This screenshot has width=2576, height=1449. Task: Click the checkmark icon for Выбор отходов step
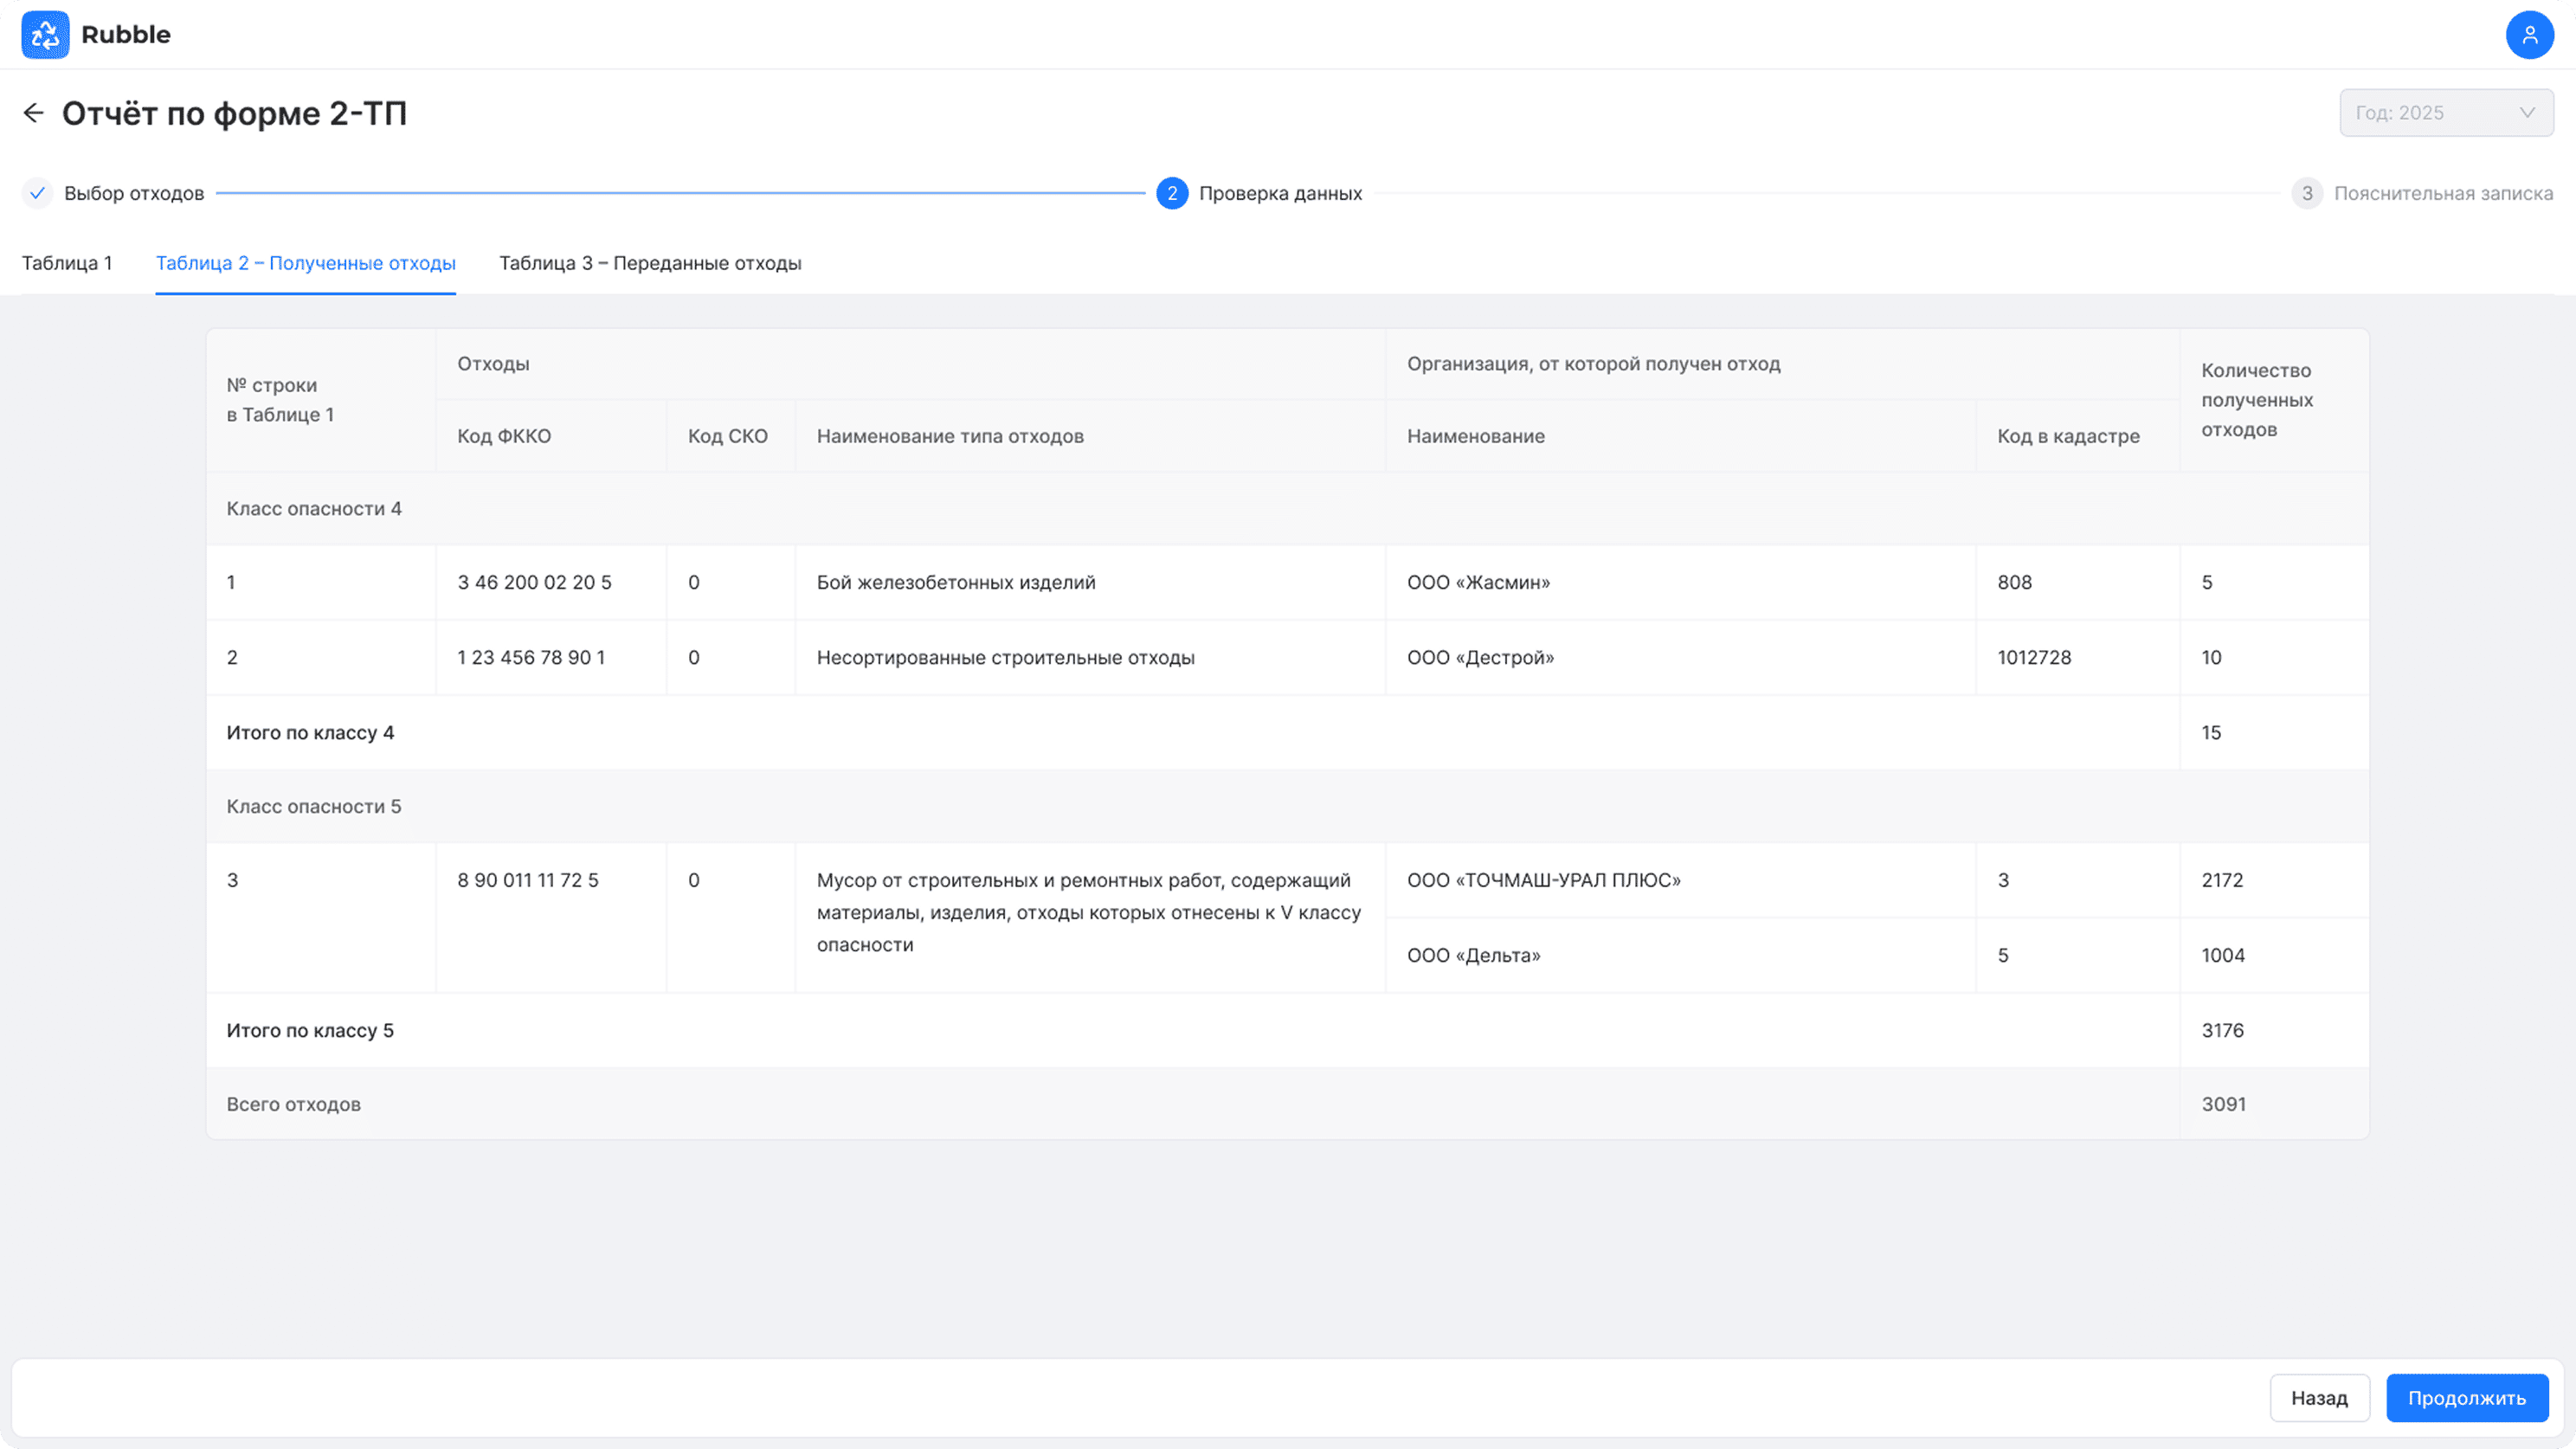(37, 193)
